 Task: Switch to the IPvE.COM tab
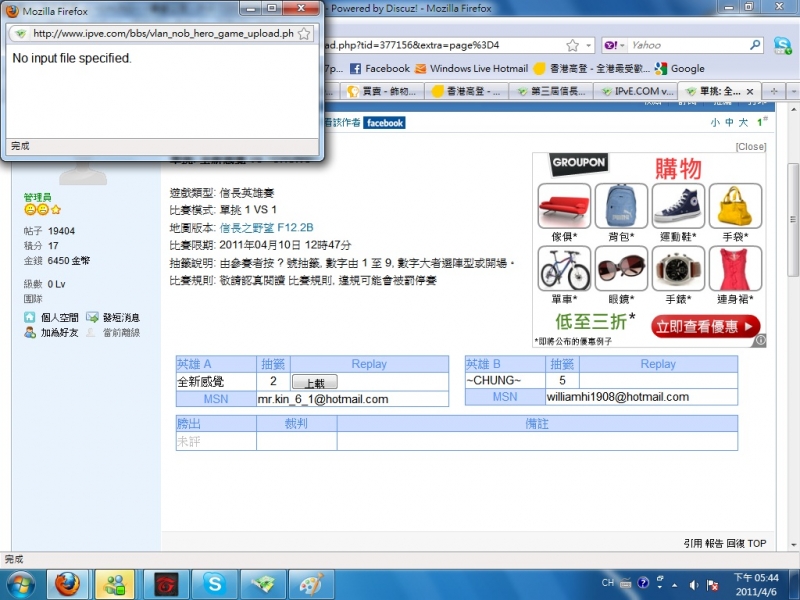[x=640, y=90]
